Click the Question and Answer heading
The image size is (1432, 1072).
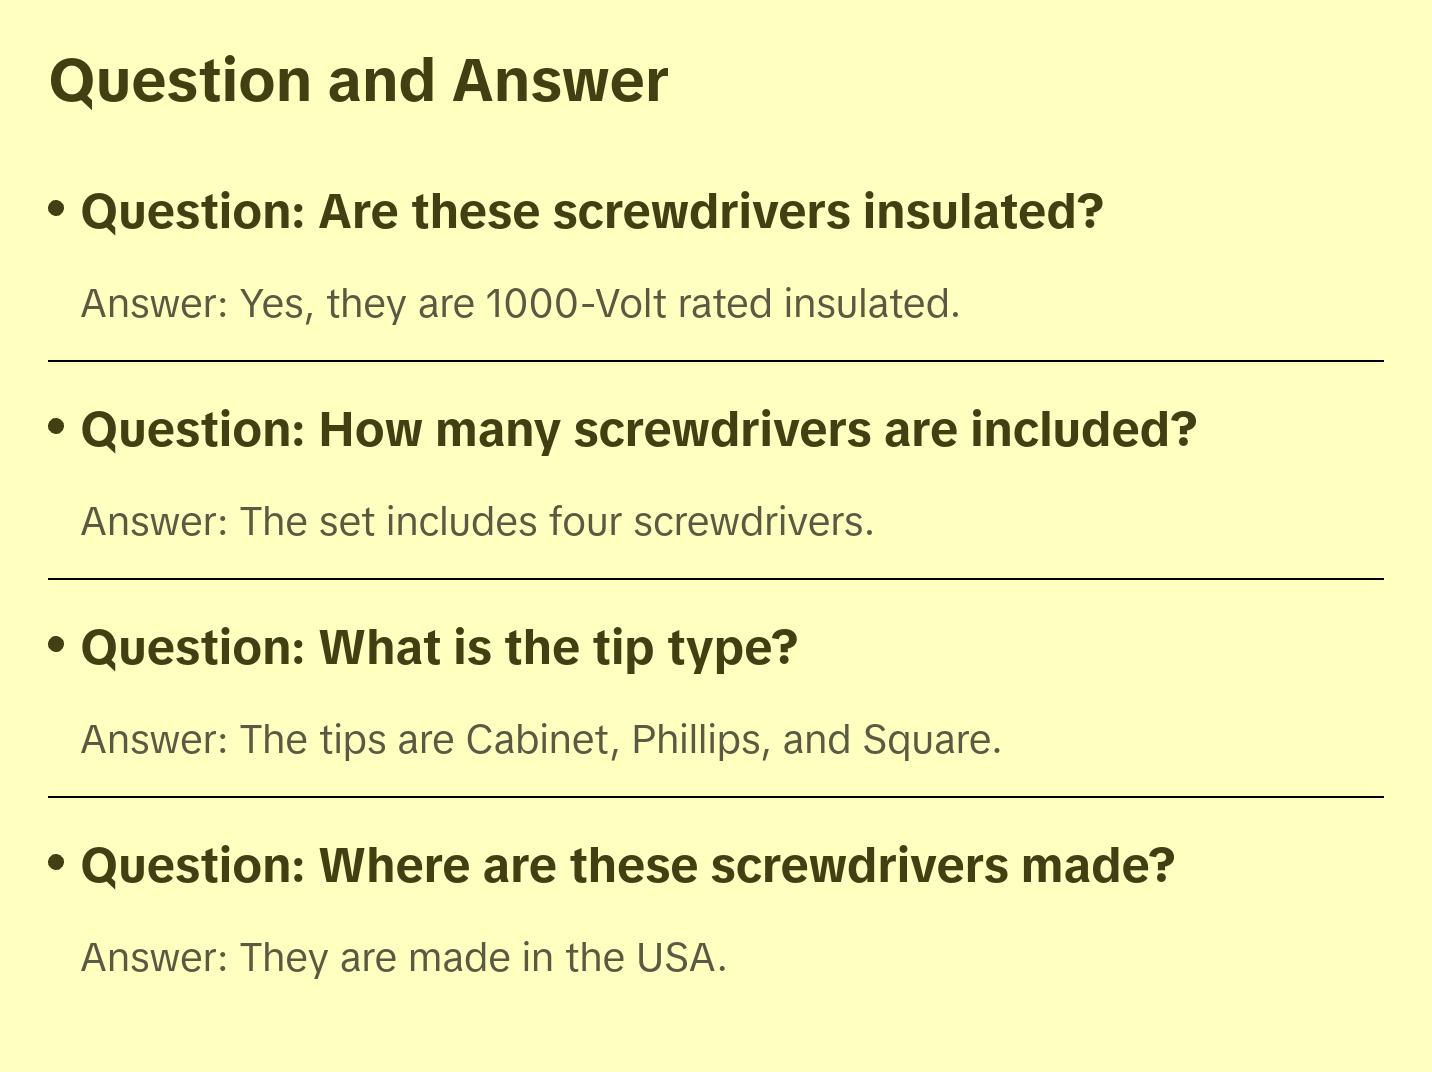coord(358,80)
